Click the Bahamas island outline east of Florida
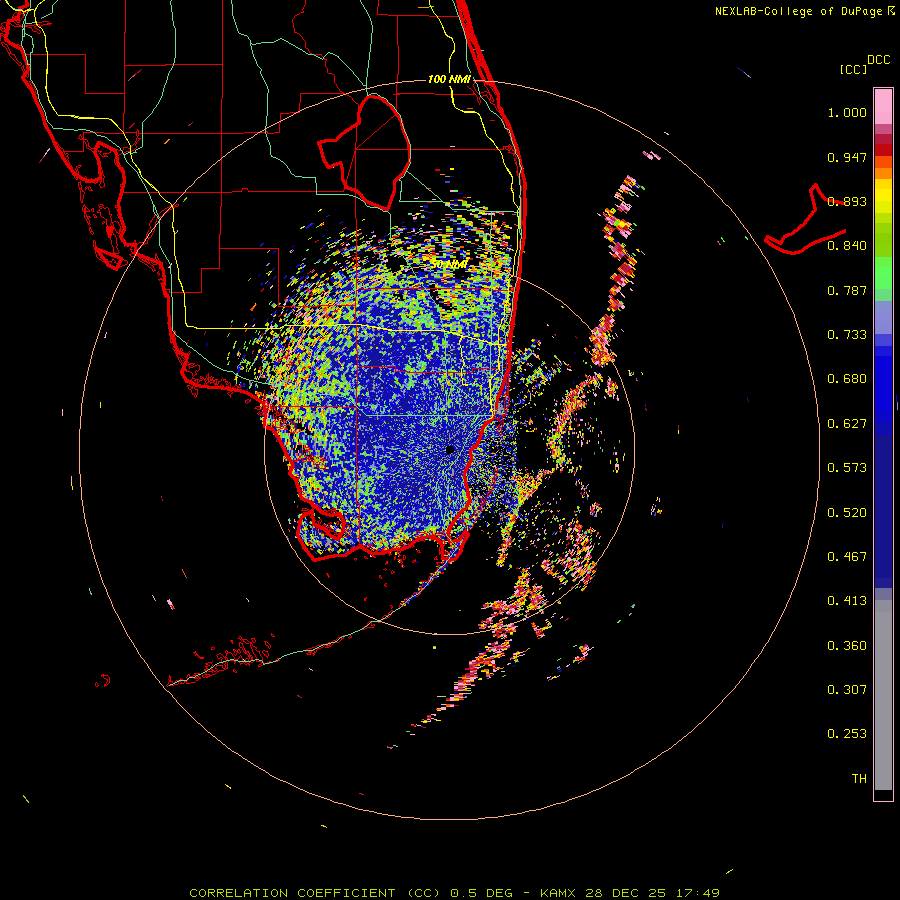Image resolution: width=900 pixels, height=900 pixels. 805,221
